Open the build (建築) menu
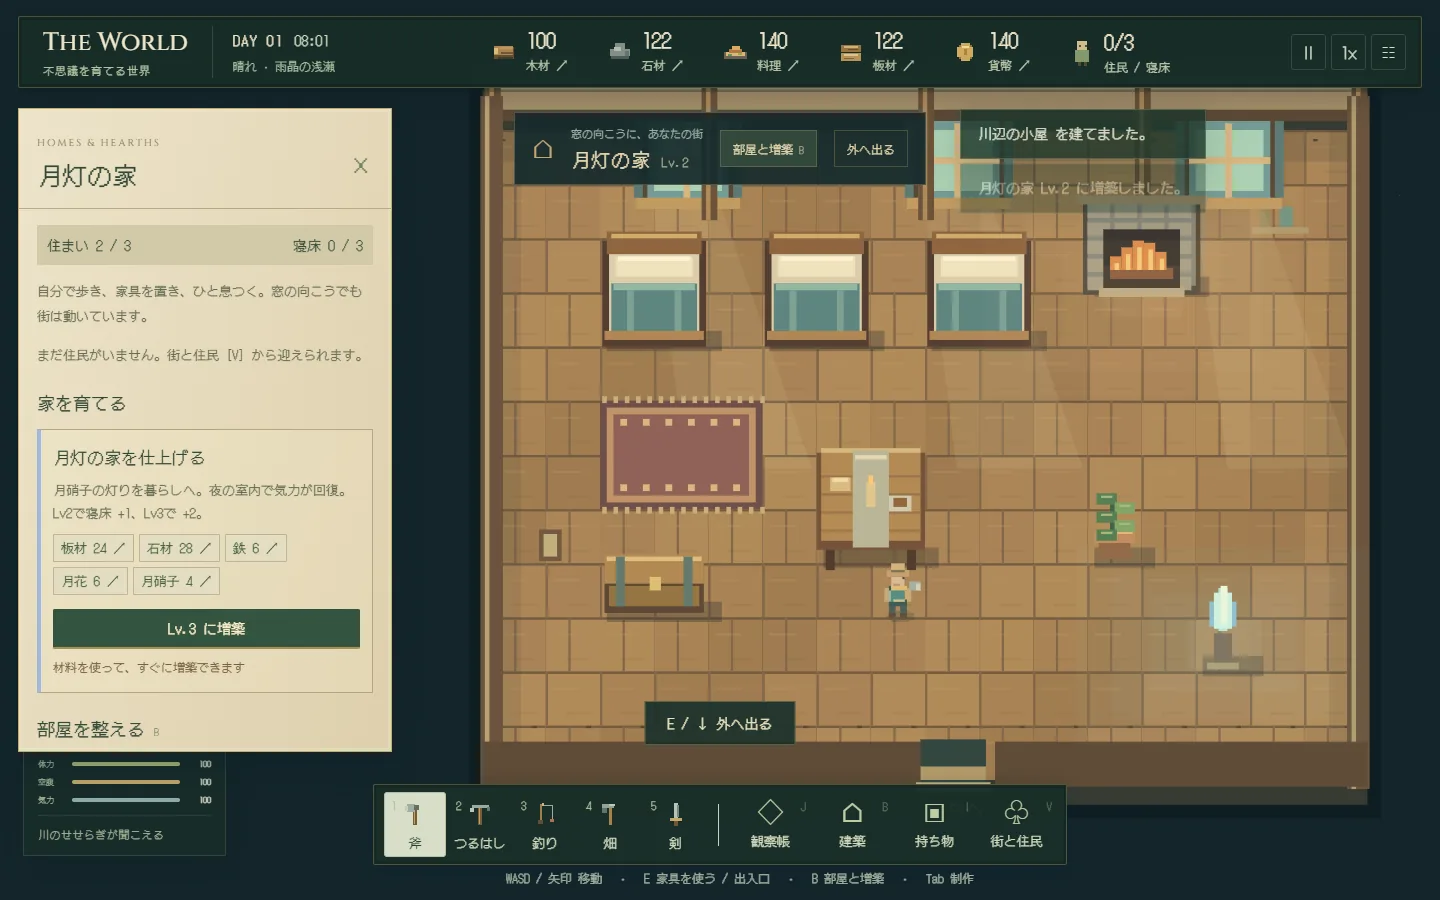Viewport: 1440px width, 900px height. coord(852,825)
